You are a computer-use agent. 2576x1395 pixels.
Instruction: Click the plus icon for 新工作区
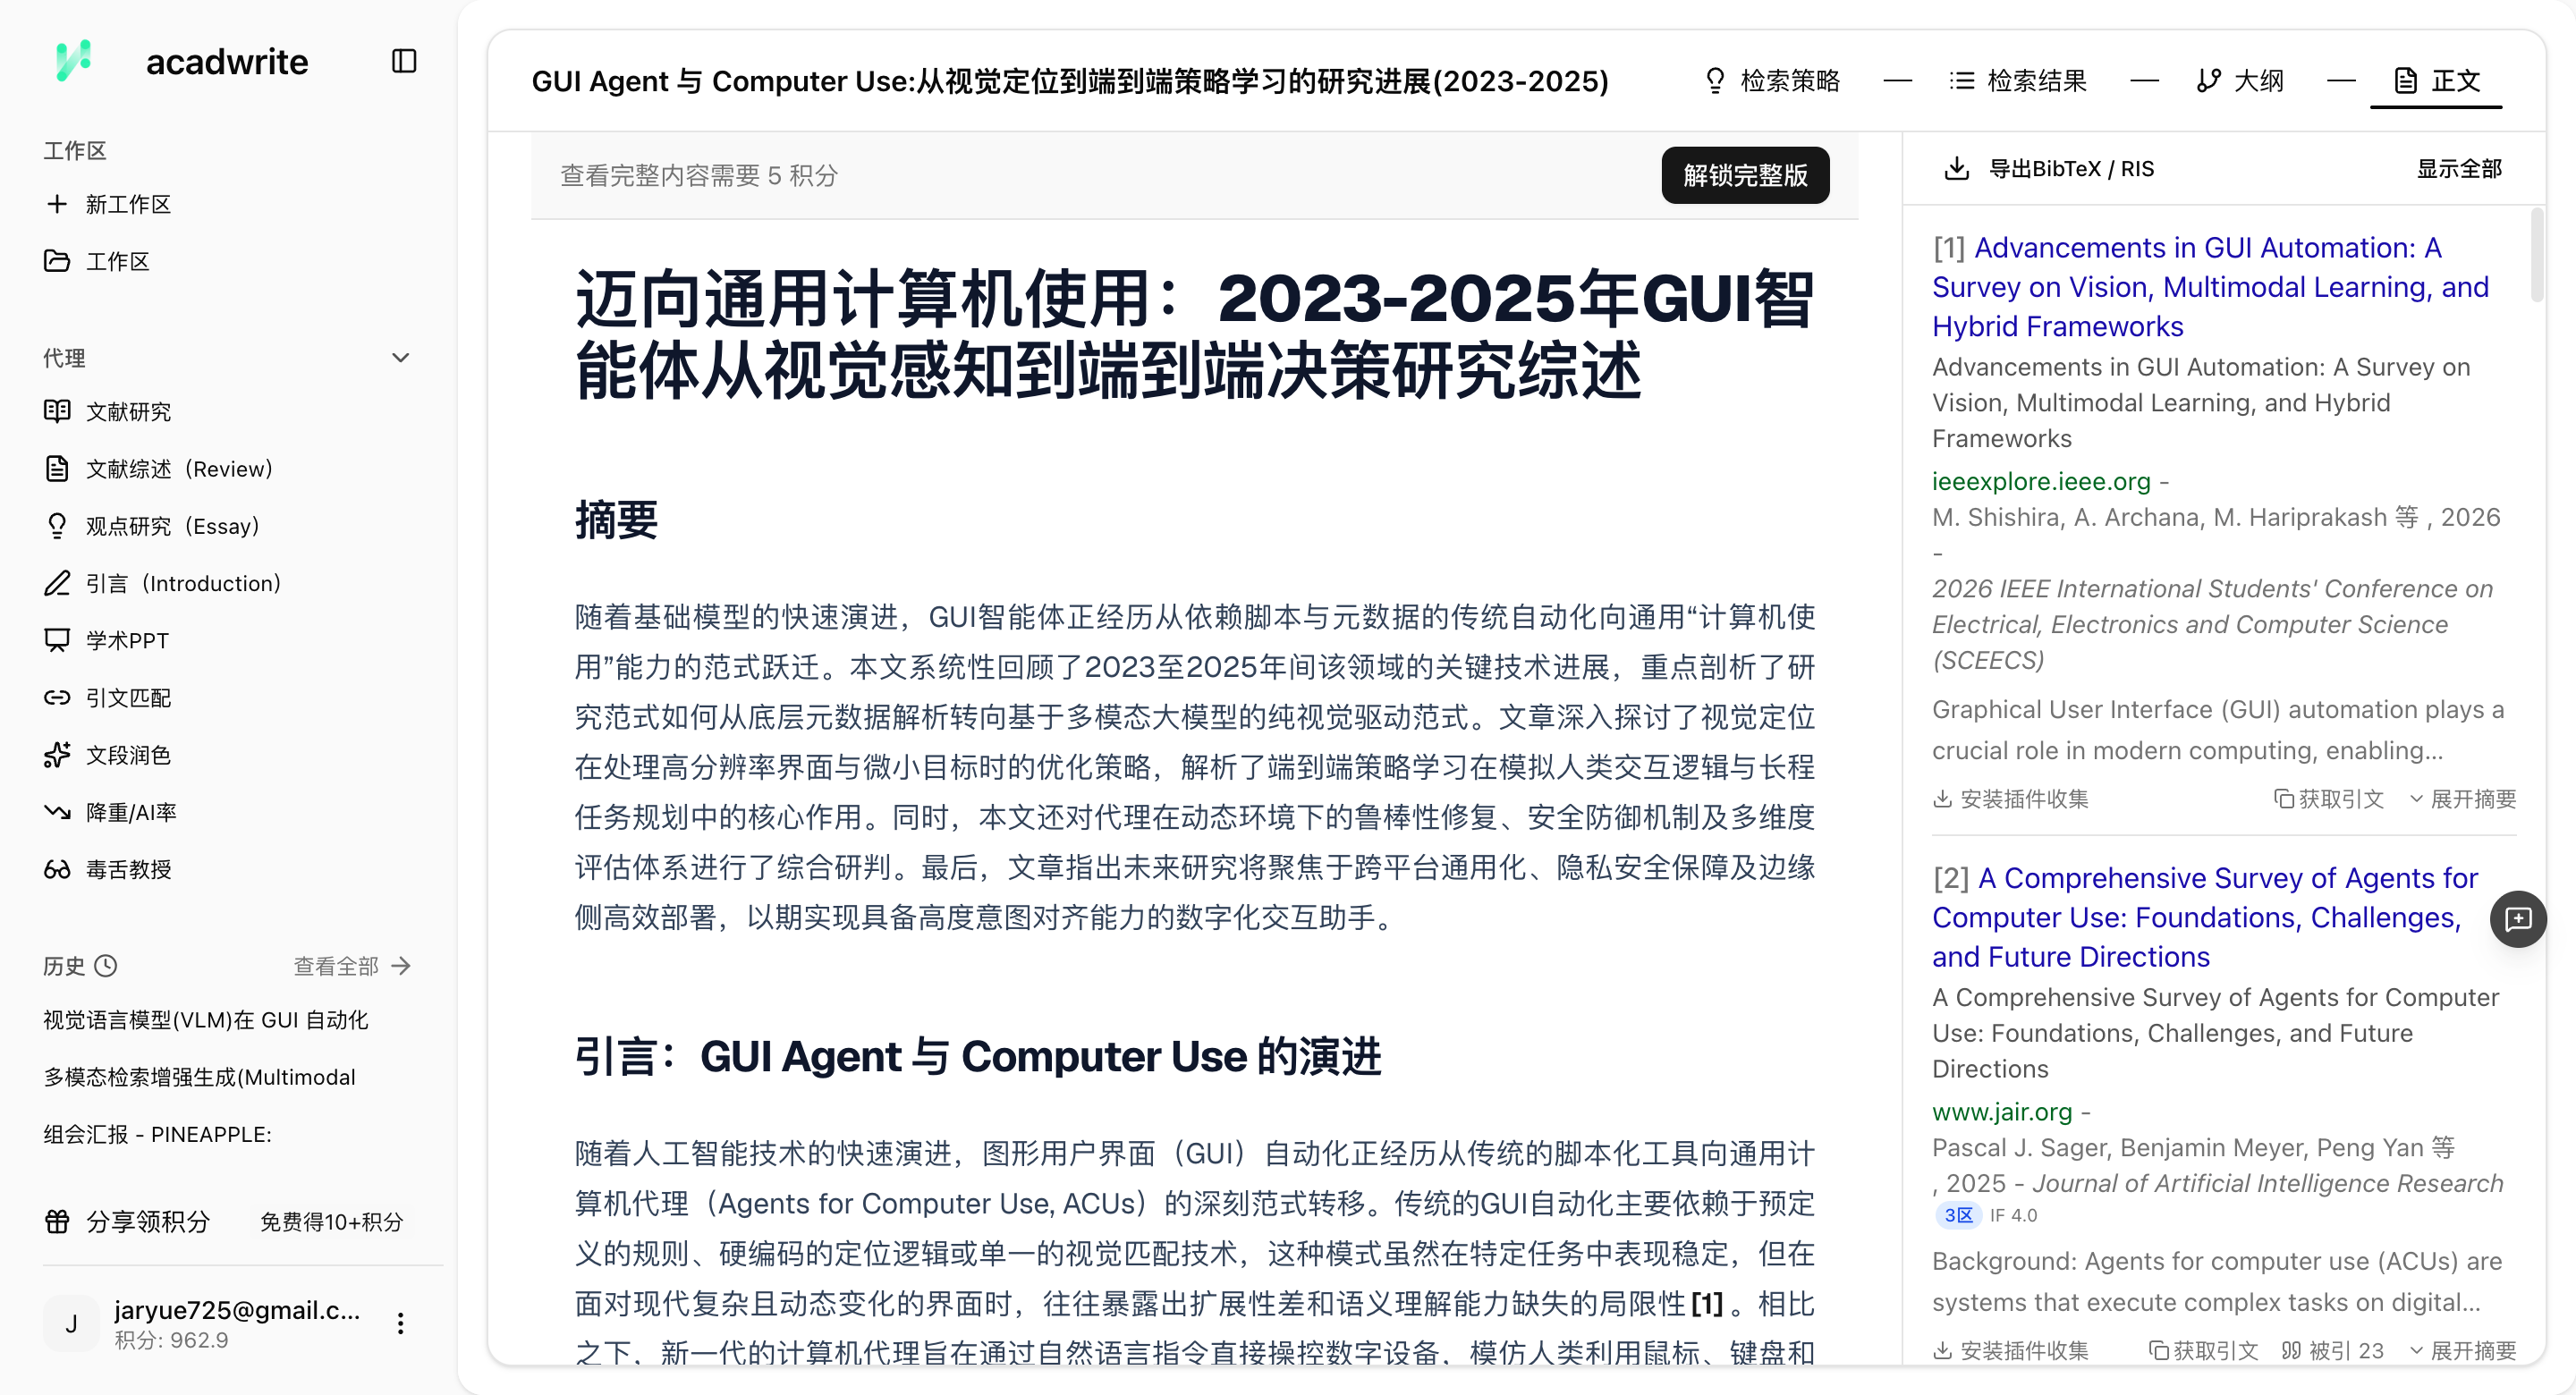57,204
